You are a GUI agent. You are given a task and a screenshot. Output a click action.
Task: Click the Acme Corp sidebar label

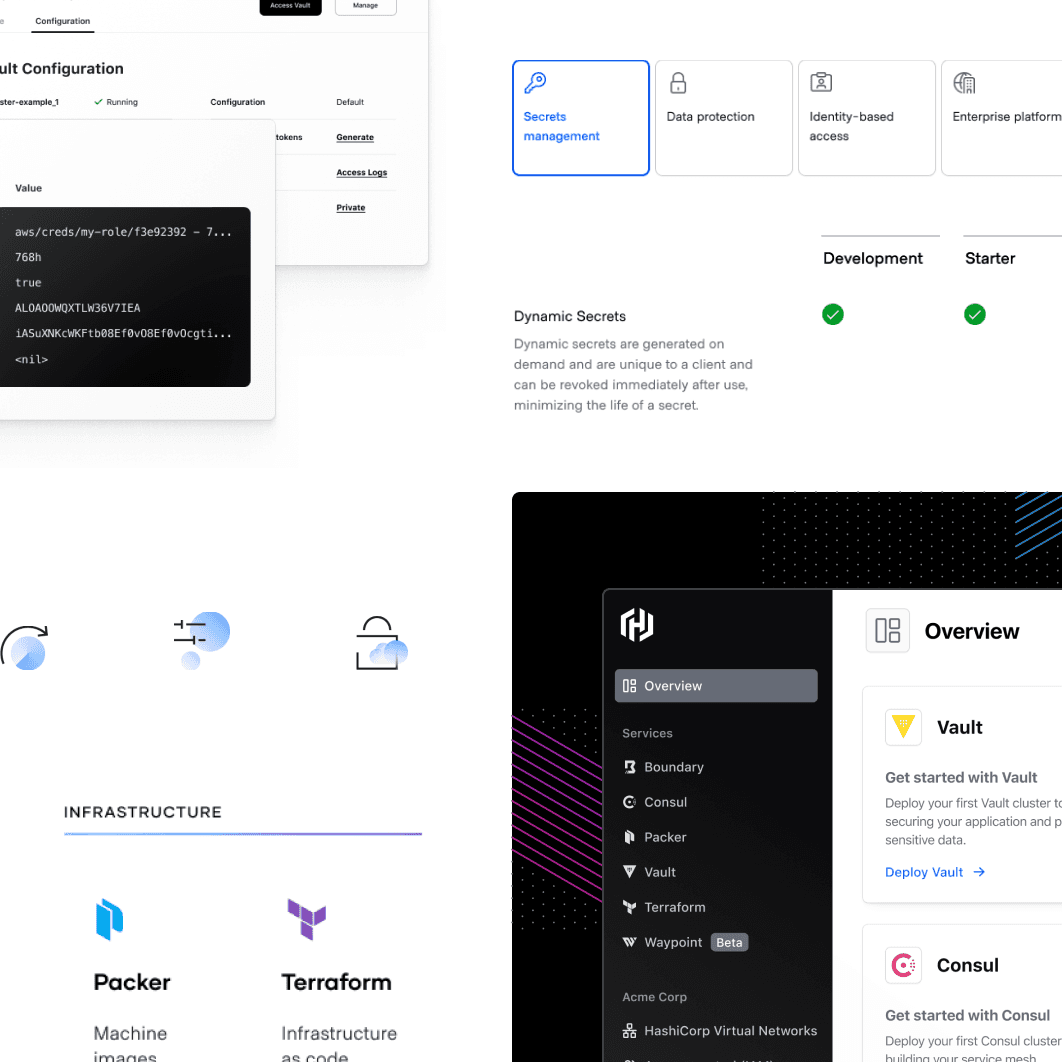(x=654, y=997)
